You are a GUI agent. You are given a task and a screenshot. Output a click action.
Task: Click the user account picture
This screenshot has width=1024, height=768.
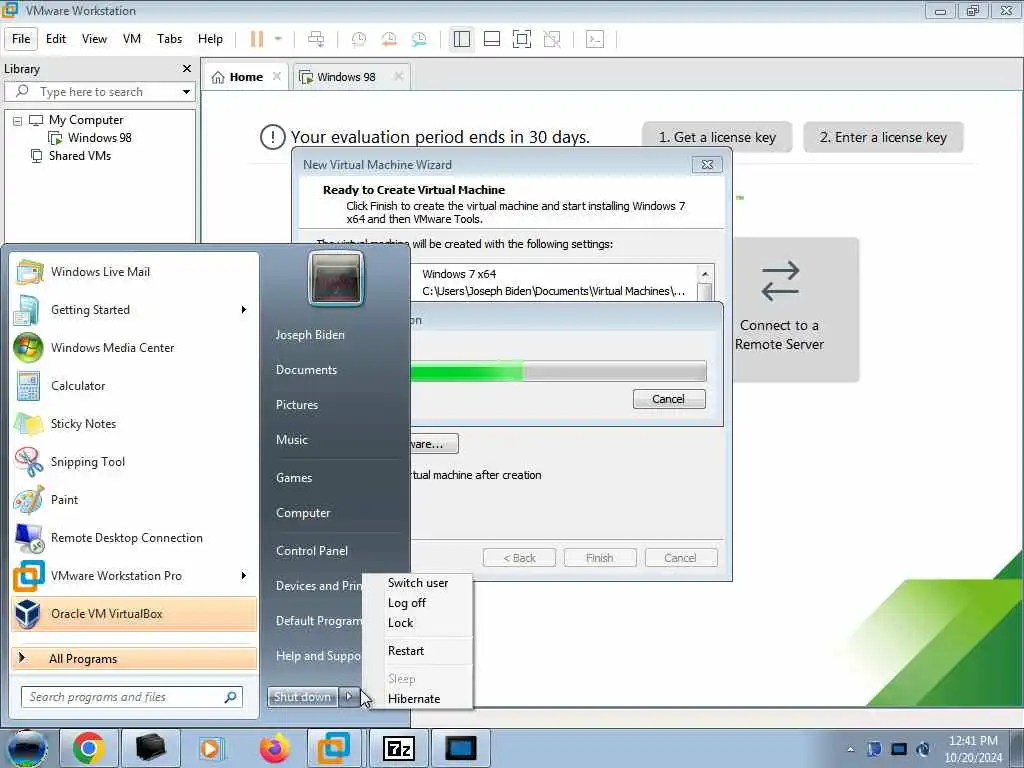pos(336,279)
